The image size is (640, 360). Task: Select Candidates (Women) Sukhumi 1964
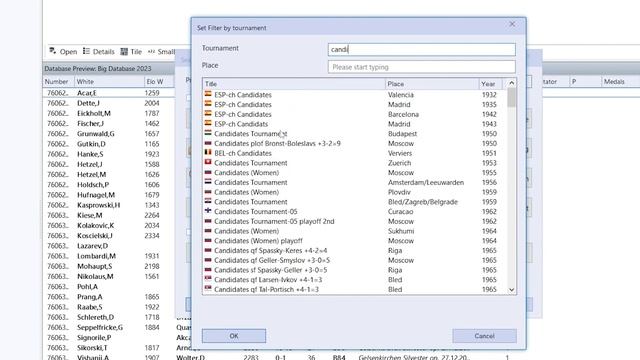tap(355, 231)
